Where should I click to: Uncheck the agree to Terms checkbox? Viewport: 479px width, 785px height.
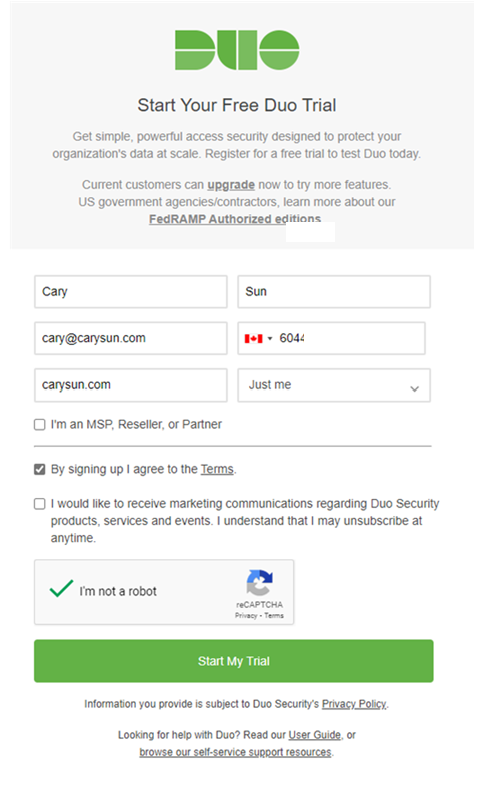pos(40,469)
